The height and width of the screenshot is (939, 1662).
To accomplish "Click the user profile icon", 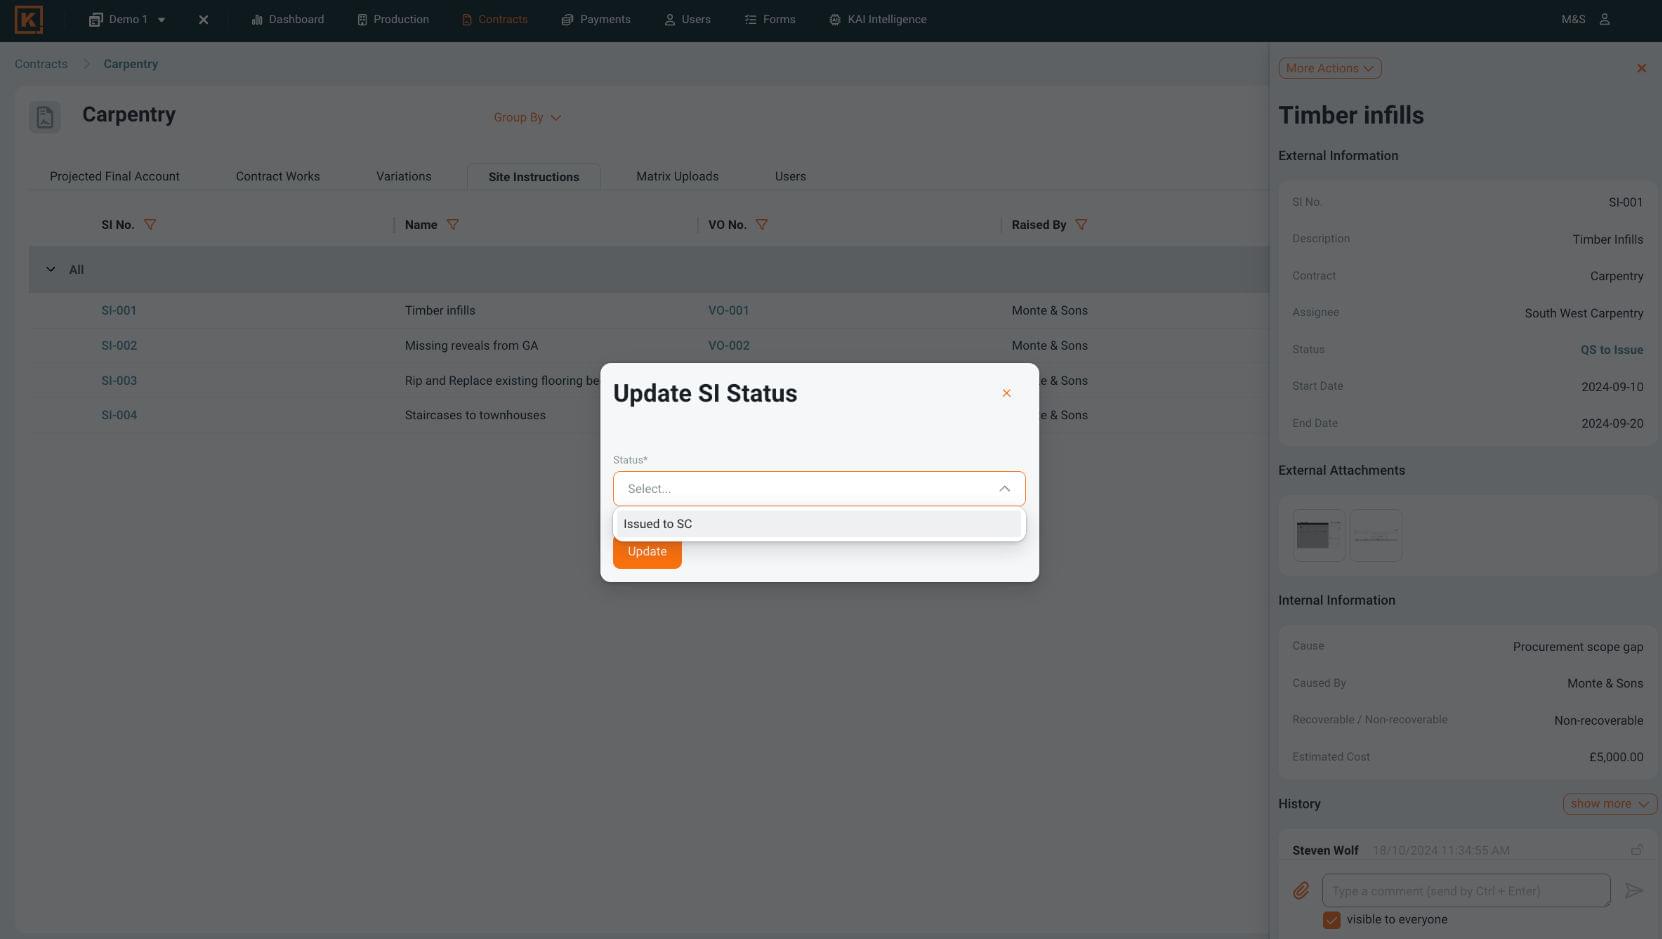I will (1605, 19).
